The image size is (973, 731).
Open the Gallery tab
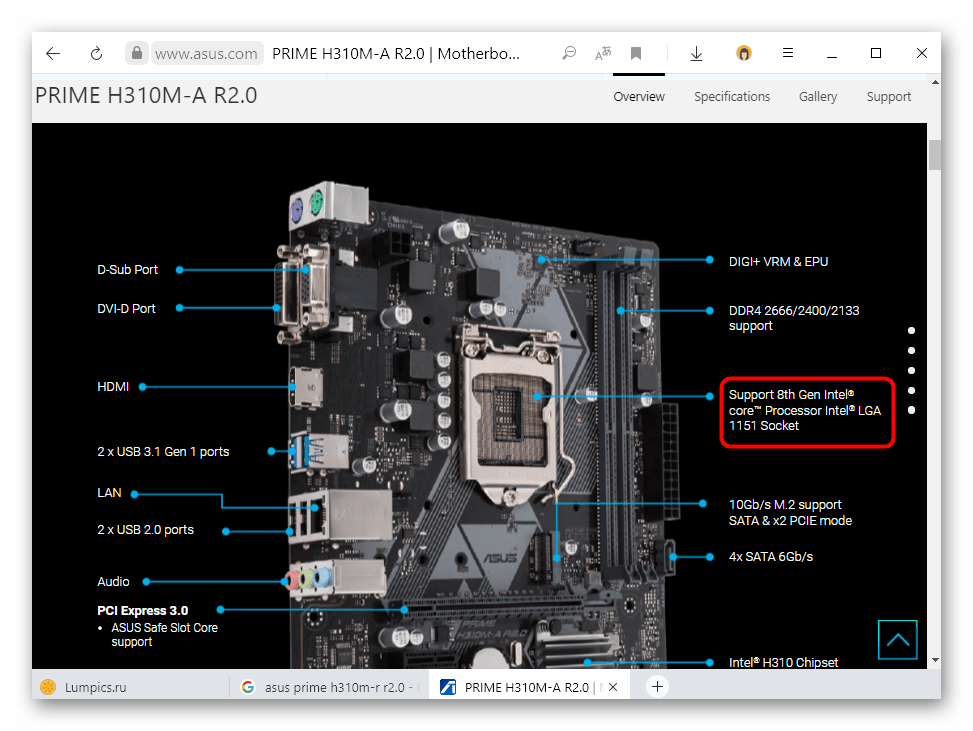point(818,97)
